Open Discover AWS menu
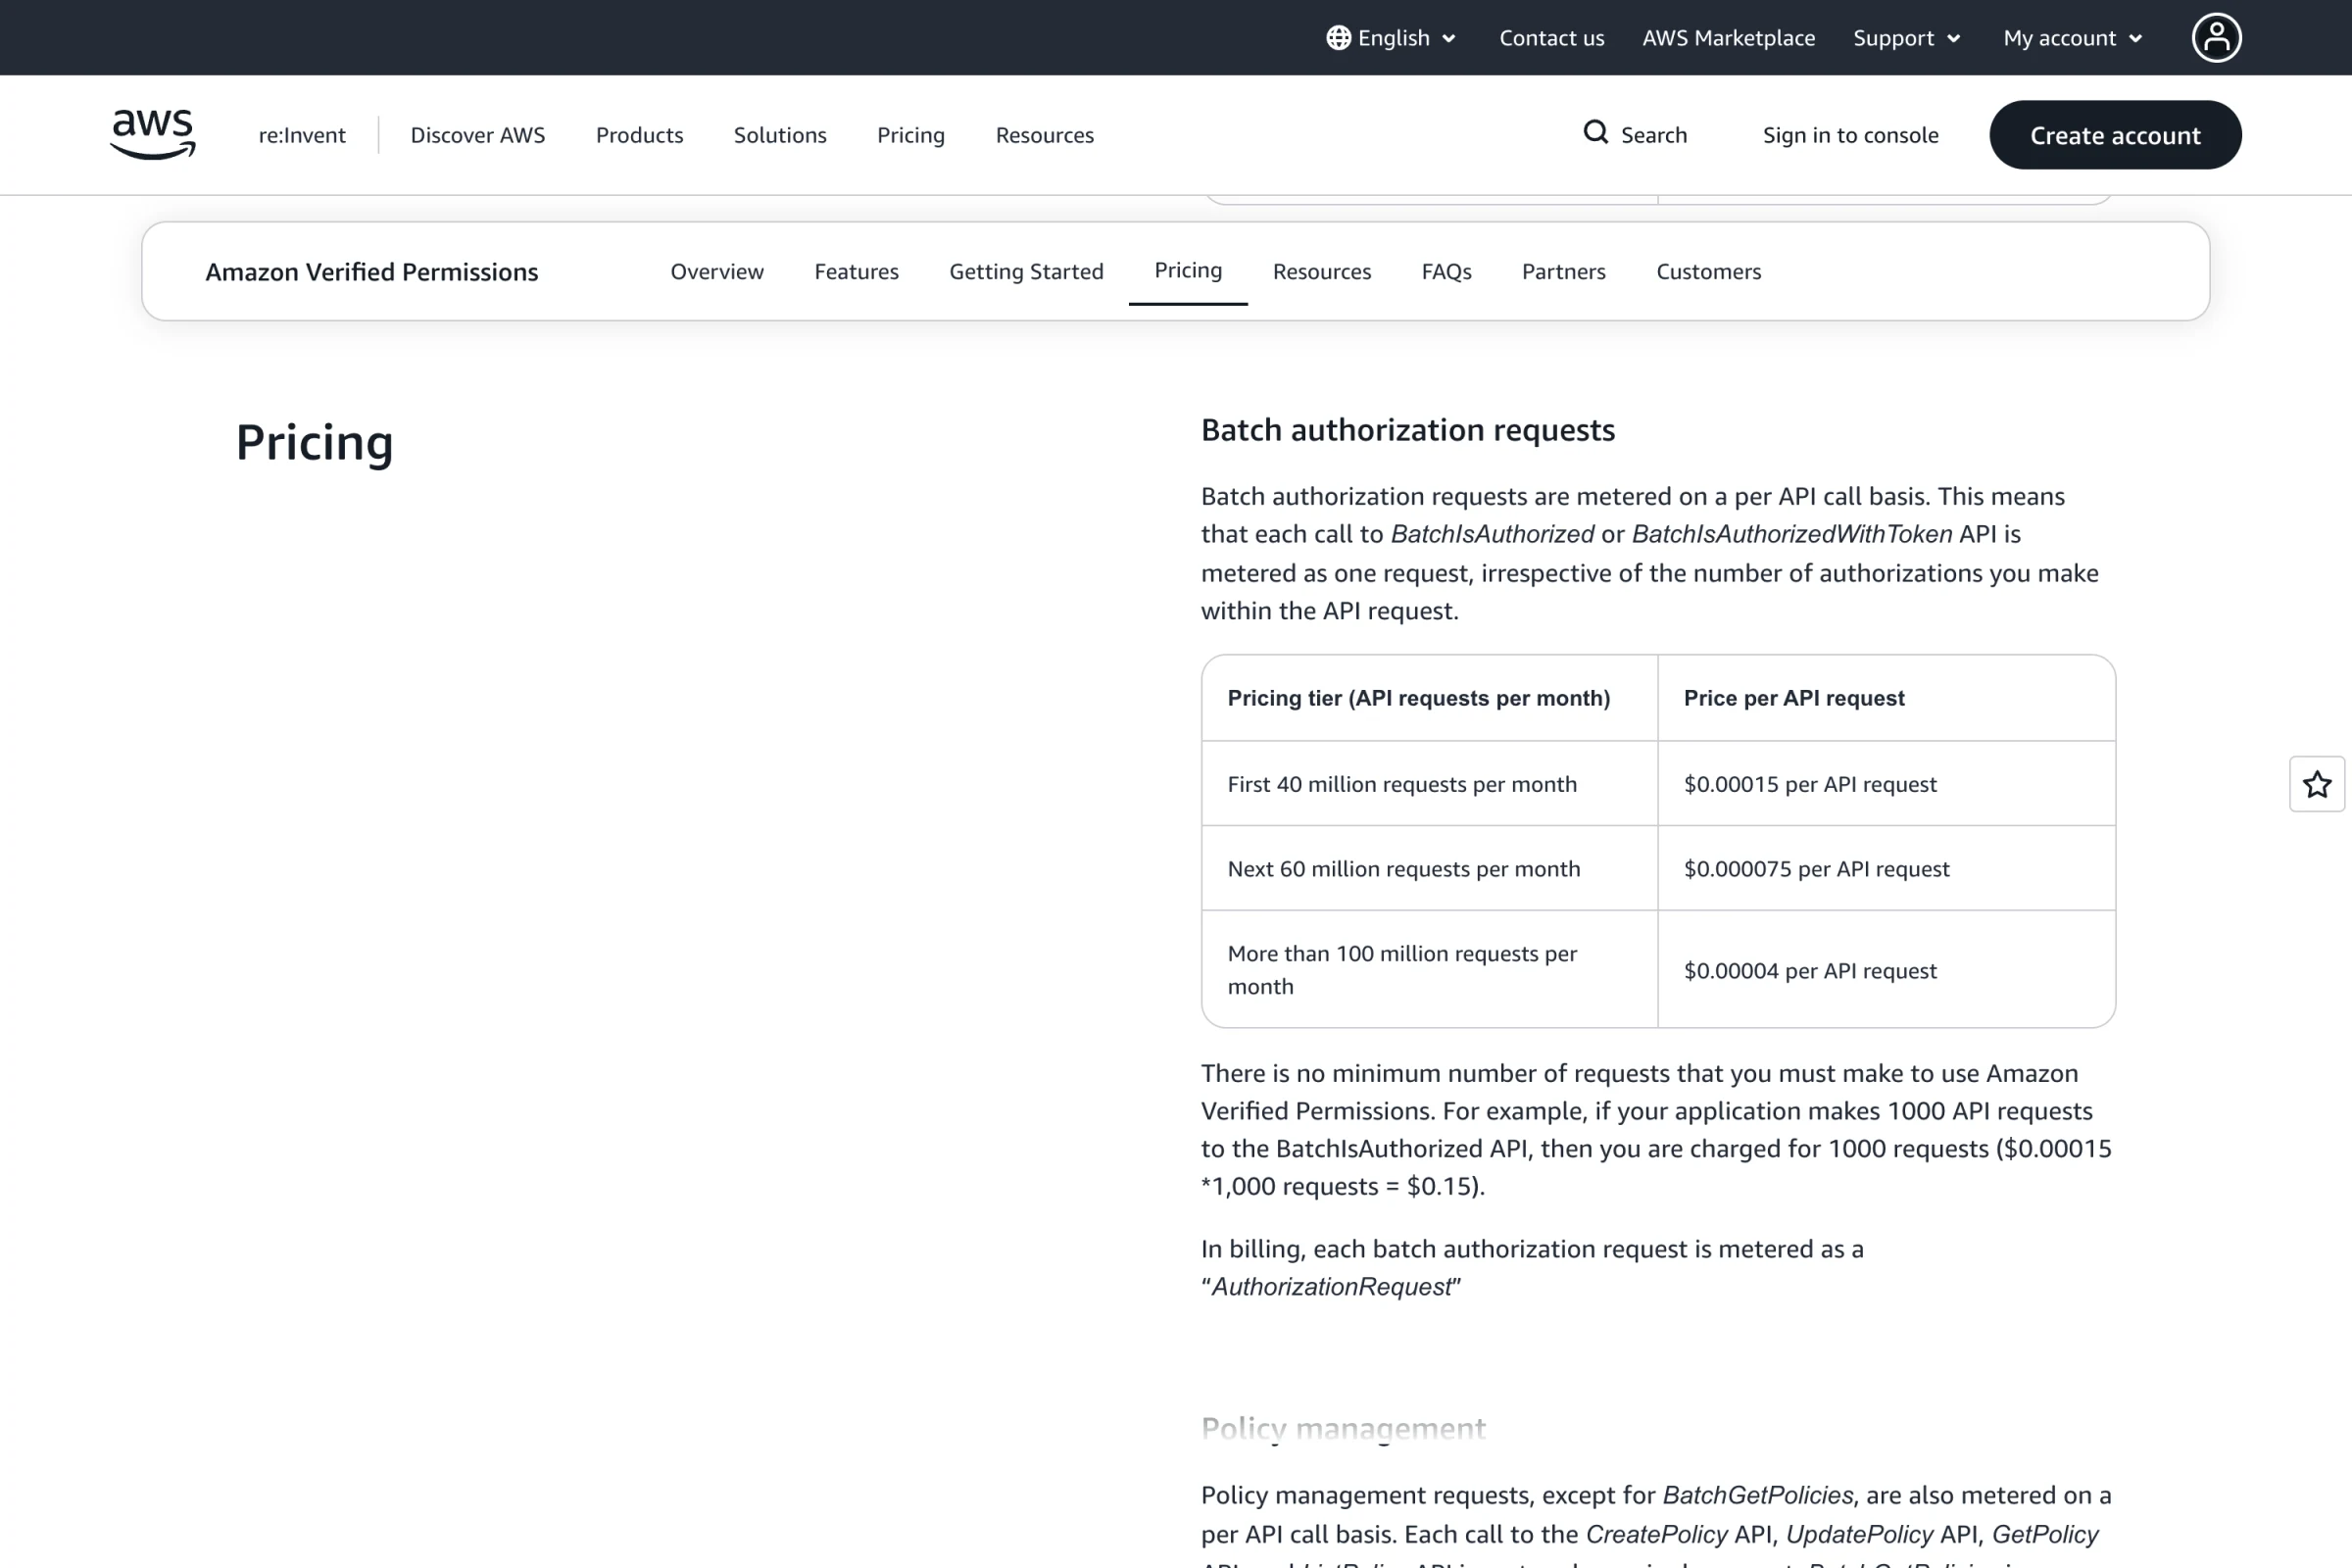The width and height of the screenshot is (2352, 1568). 478,135
